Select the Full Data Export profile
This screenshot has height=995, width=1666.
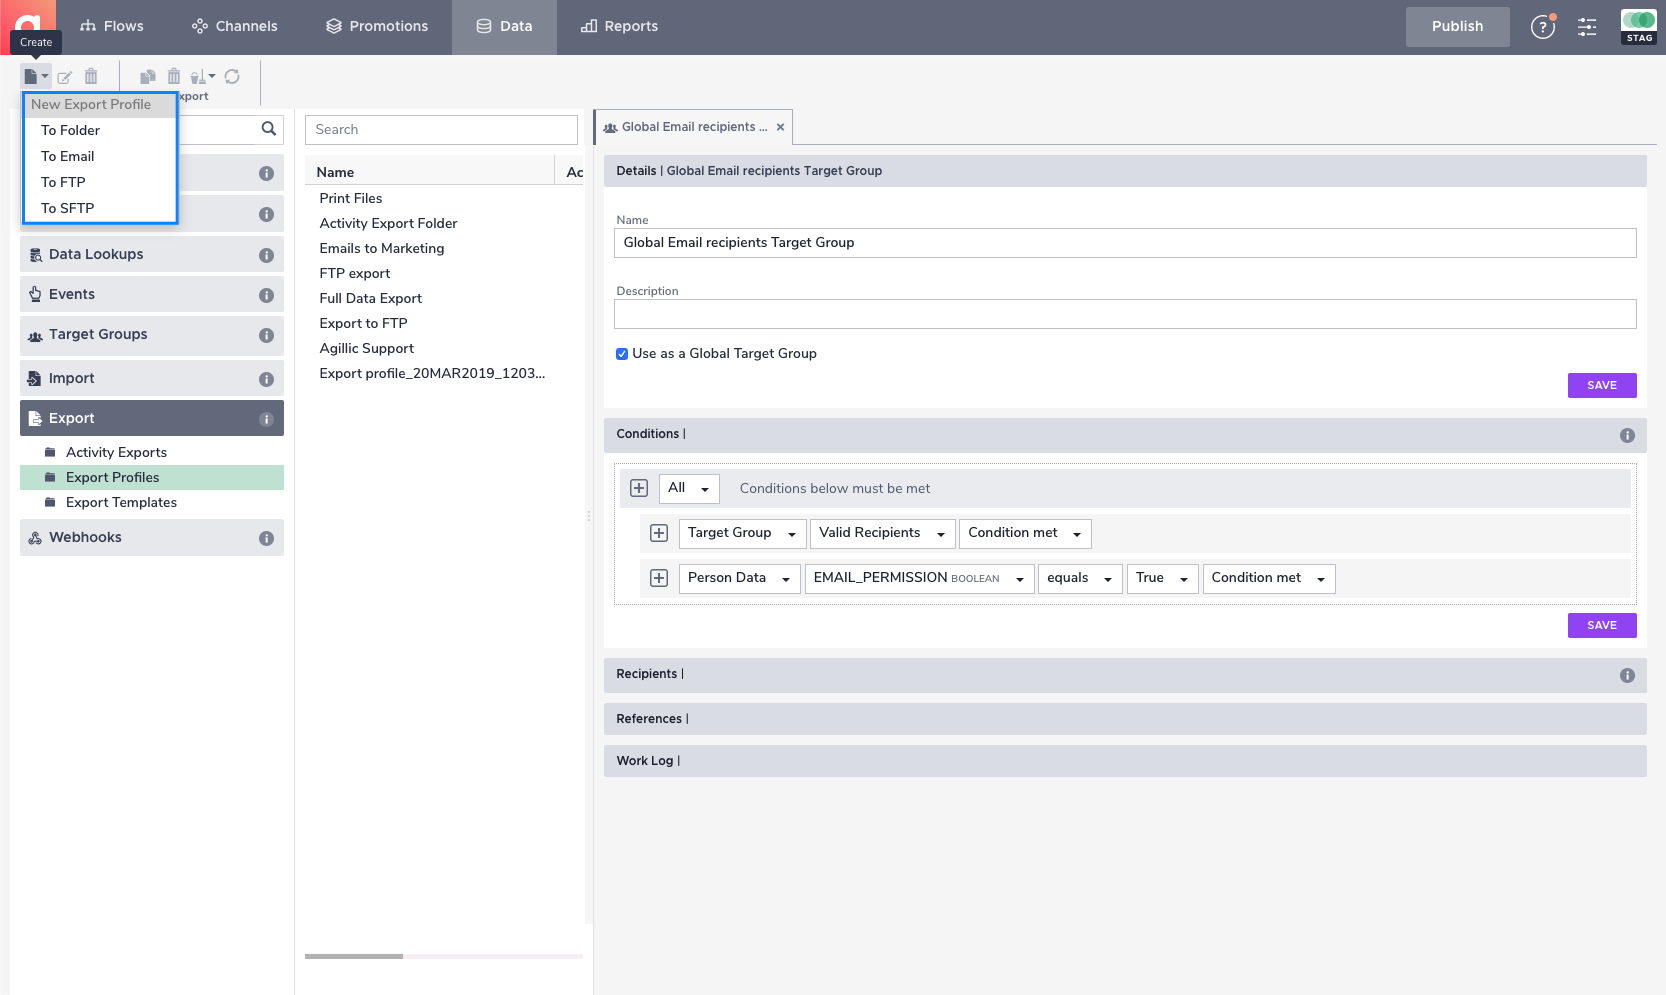coord(371,299)
